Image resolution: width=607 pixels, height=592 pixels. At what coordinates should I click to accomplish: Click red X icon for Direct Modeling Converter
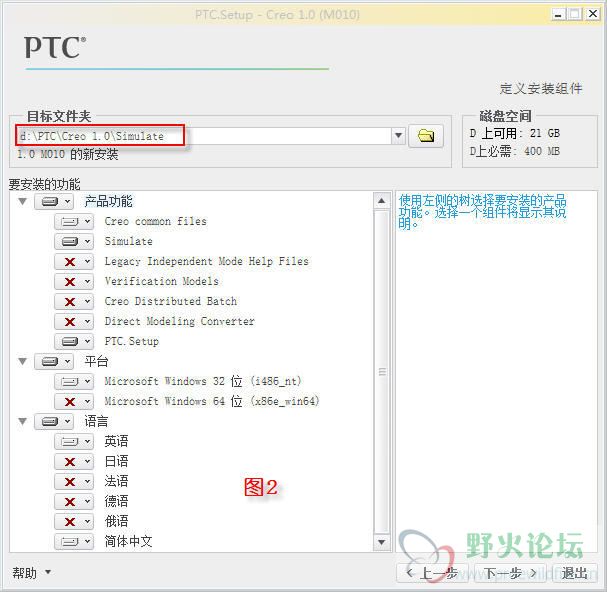tap(70, 322)
